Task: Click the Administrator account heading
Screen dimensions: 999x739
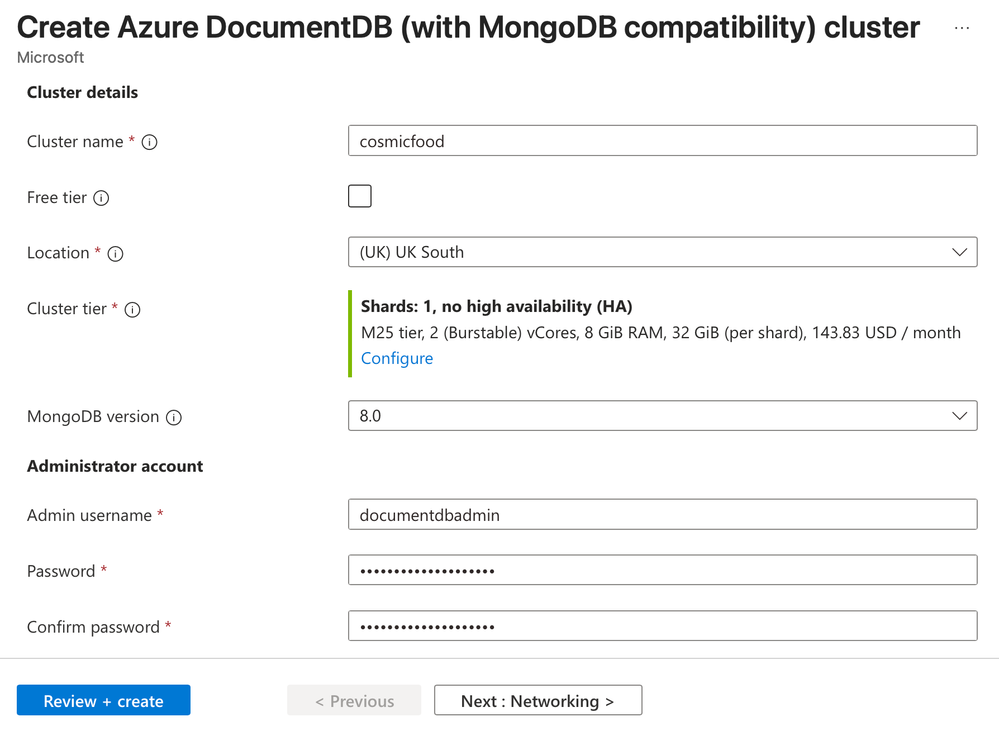Action: tap(115, 466)
